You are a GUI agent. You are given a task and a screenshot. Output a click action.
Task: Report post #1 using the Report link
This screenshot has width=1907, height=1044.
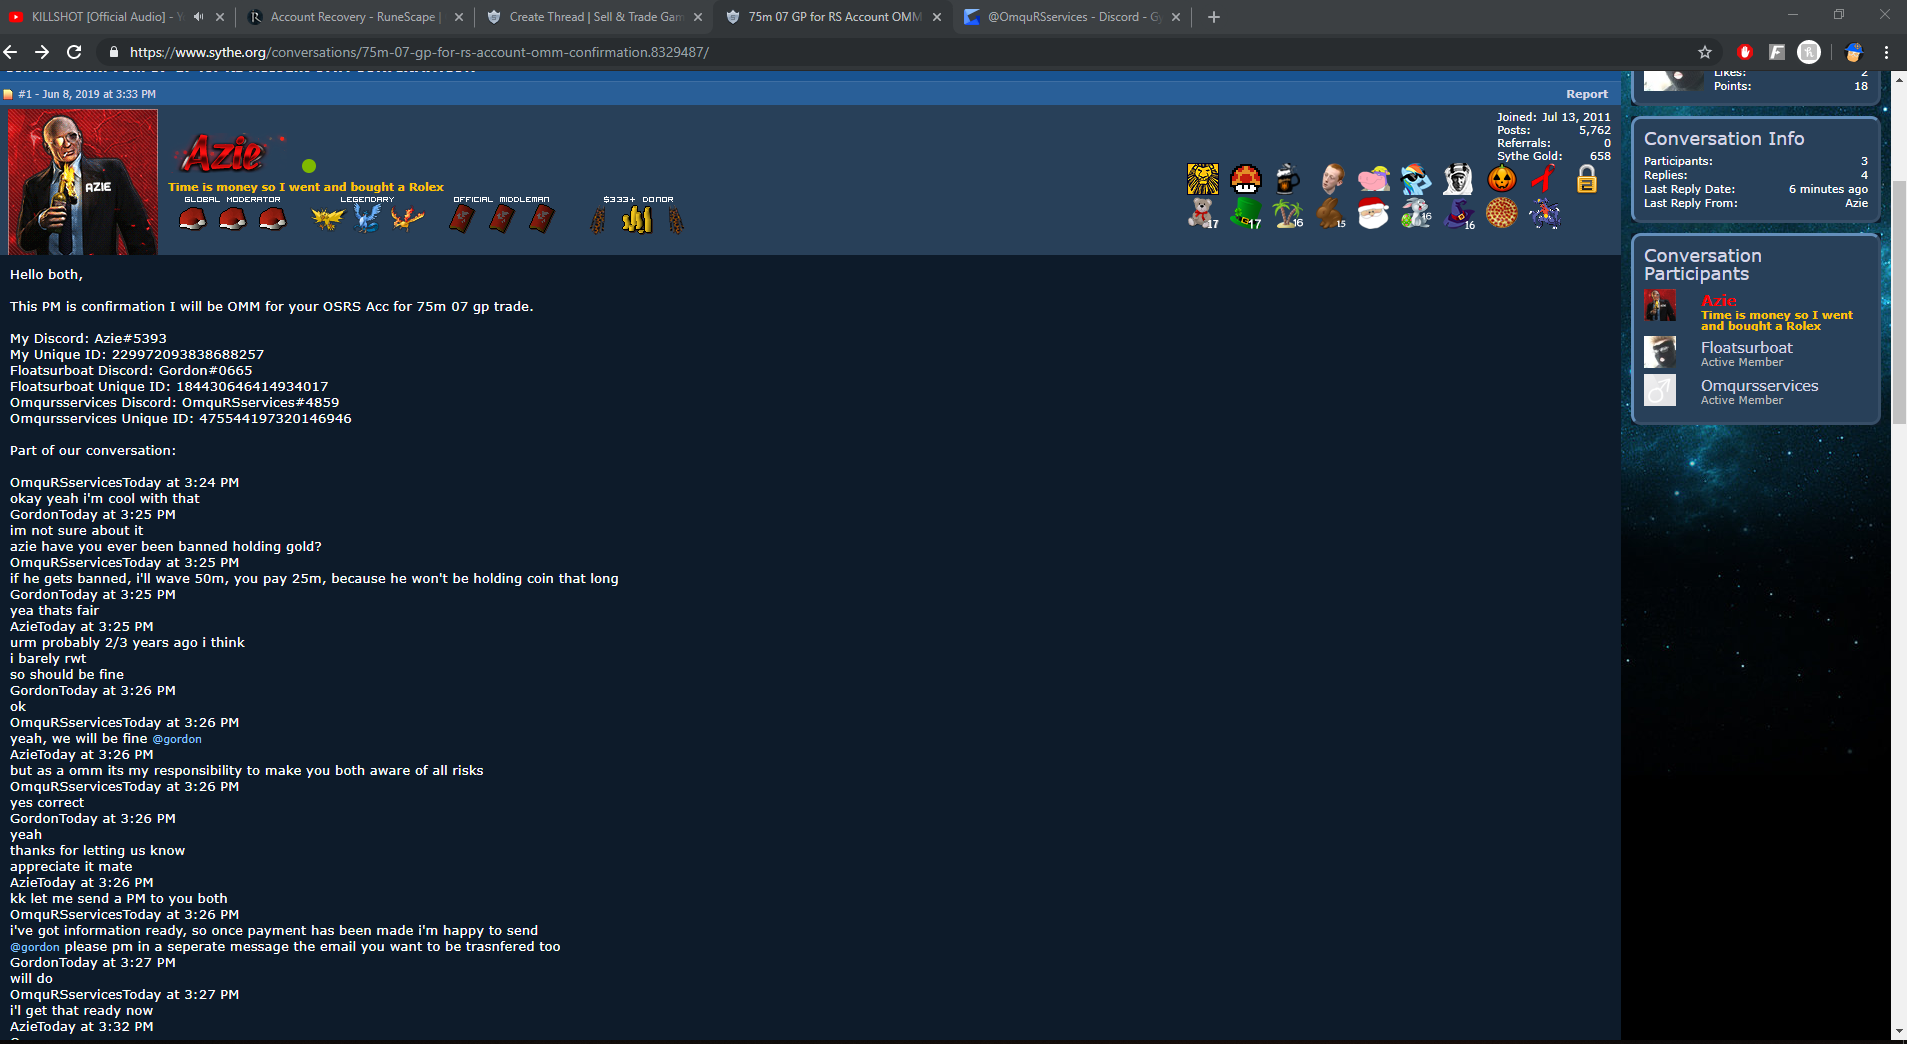click(1587, 94)
